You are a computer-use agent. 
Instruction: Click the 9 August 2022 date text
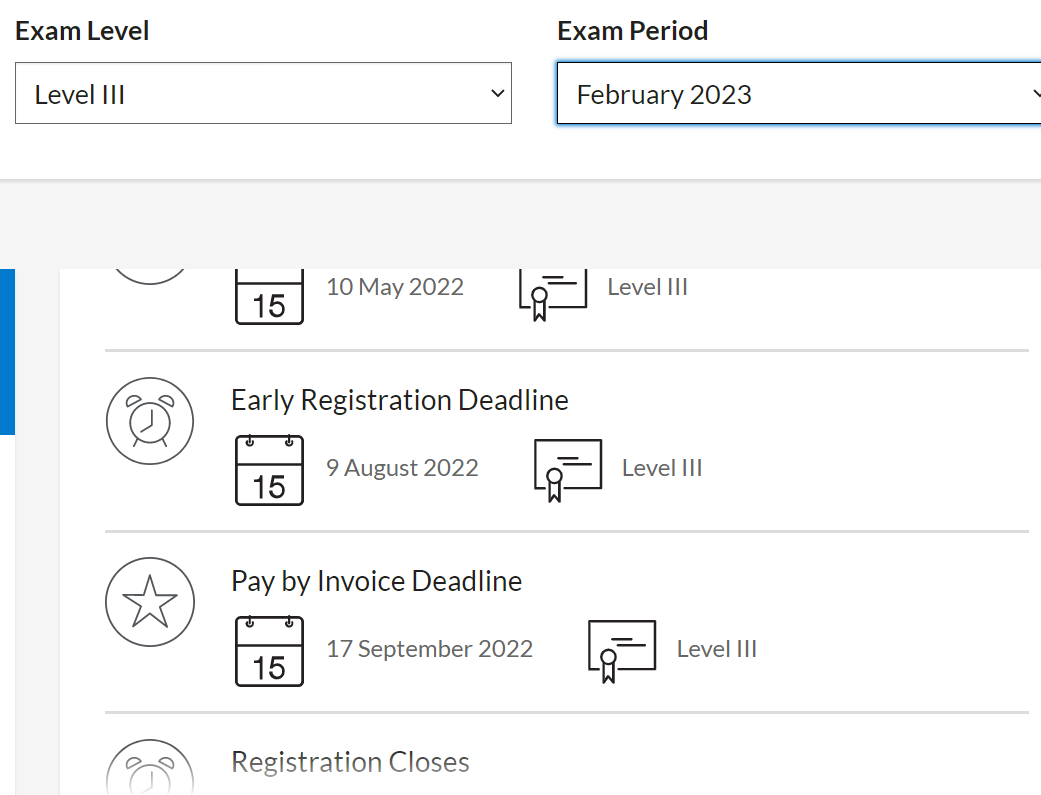pos(402,468)
